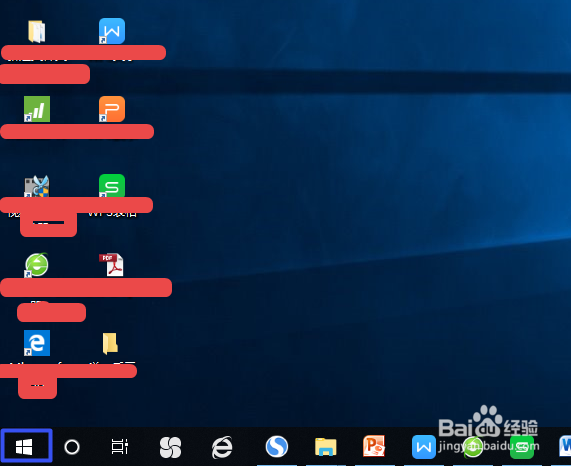Open PowerPoint from the taskbar
The width and height of the screenshot is (571, 466).
coord(374,446)
